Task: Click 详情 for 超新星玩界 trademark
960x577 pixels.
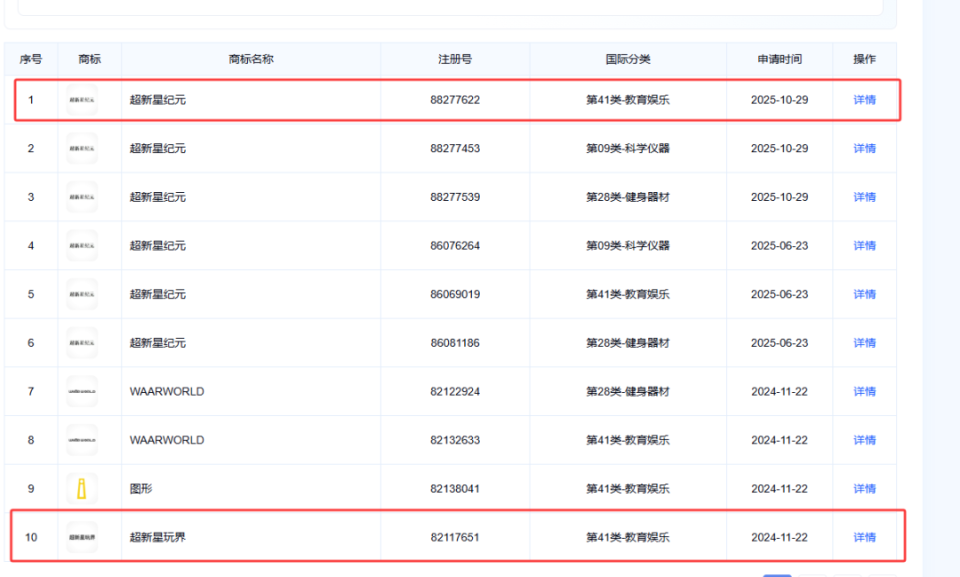Action: point(864,537)
